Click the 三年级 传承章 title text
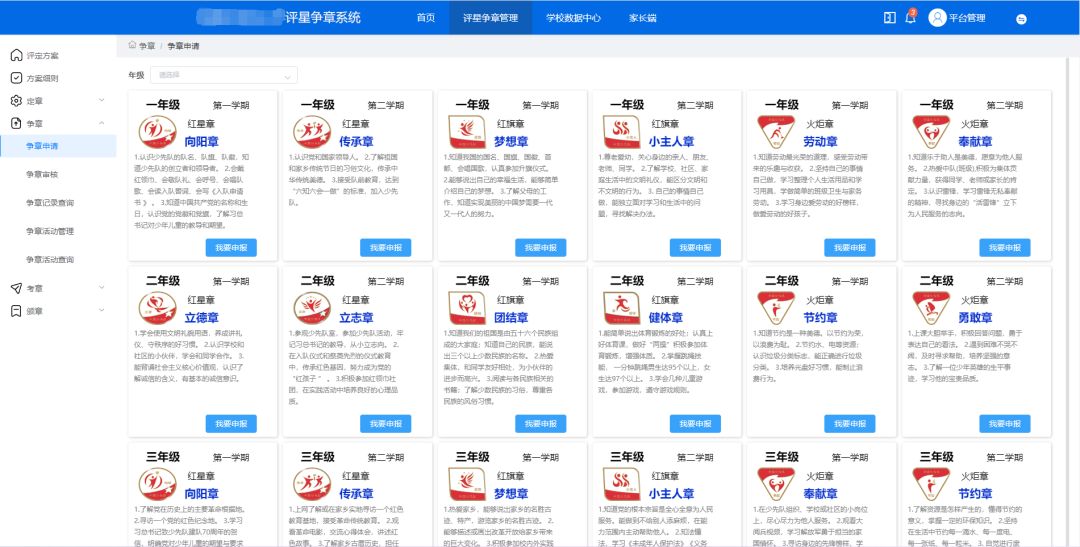1080x547 pixels. [x=357, y=494]
